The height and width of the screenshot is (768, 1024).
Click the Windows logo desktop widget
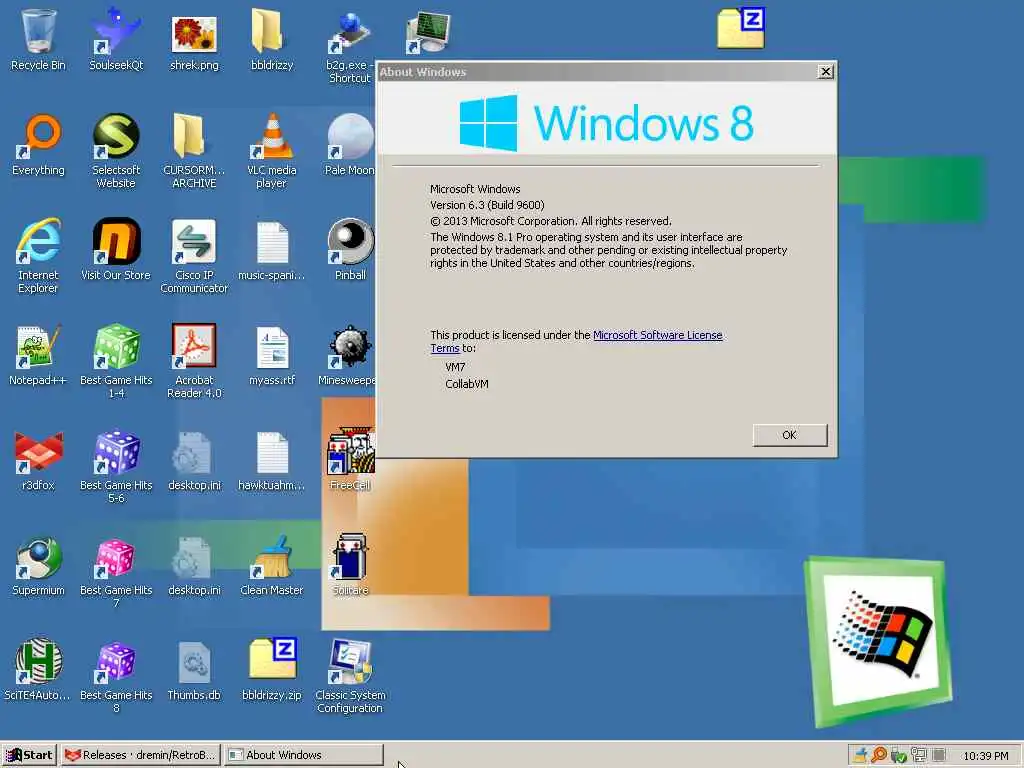click(x=878, y=641)
